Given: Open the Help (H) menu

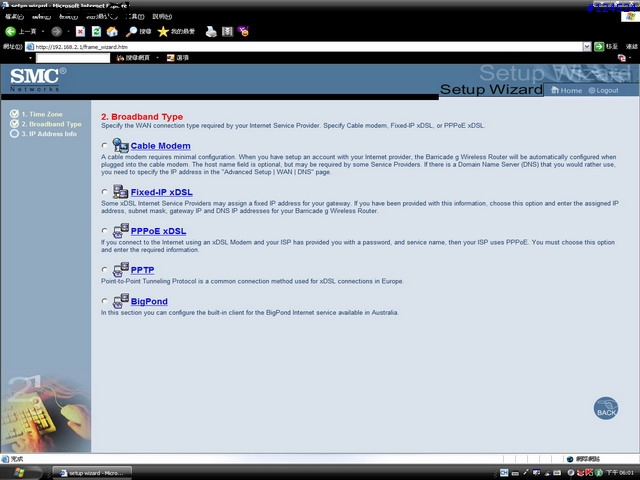Looking at the screenshot, I should click(x=162, y=17).
